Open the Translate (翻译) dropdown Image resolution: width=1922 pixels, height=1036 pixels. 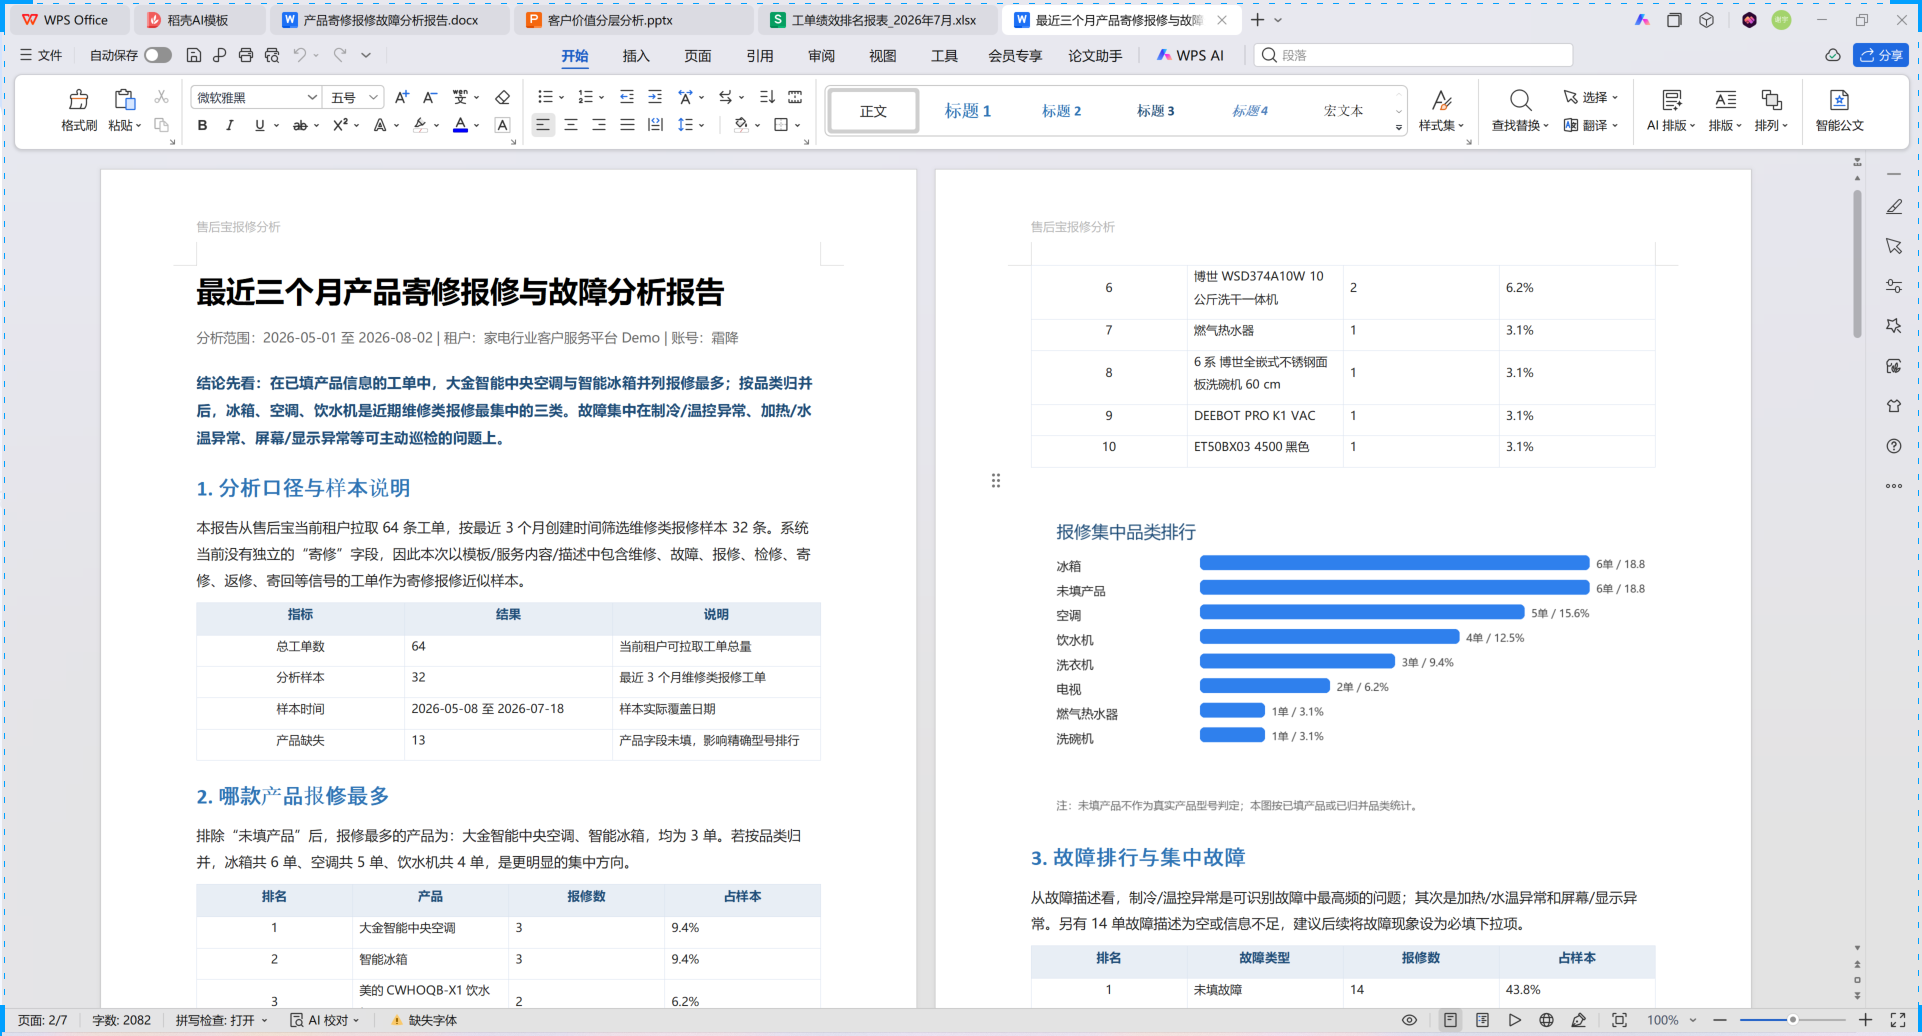coord(1590,125)
